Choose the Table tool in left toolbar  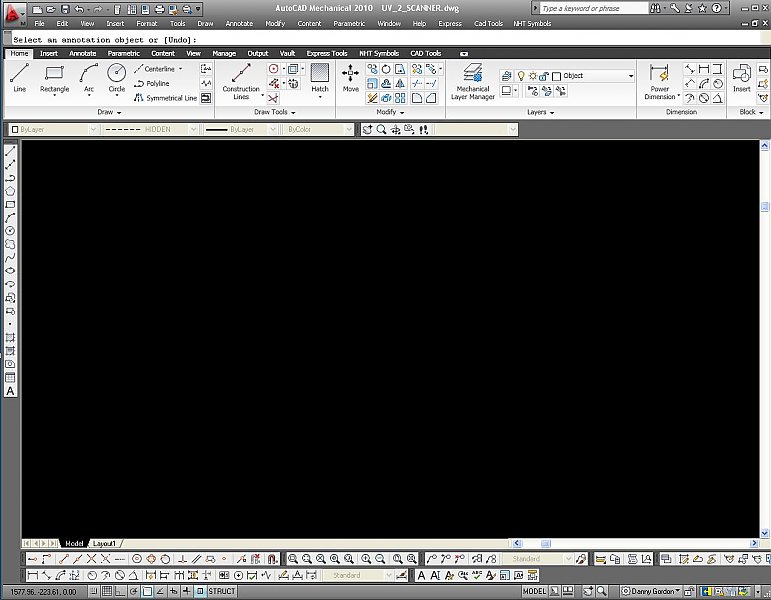10,378
